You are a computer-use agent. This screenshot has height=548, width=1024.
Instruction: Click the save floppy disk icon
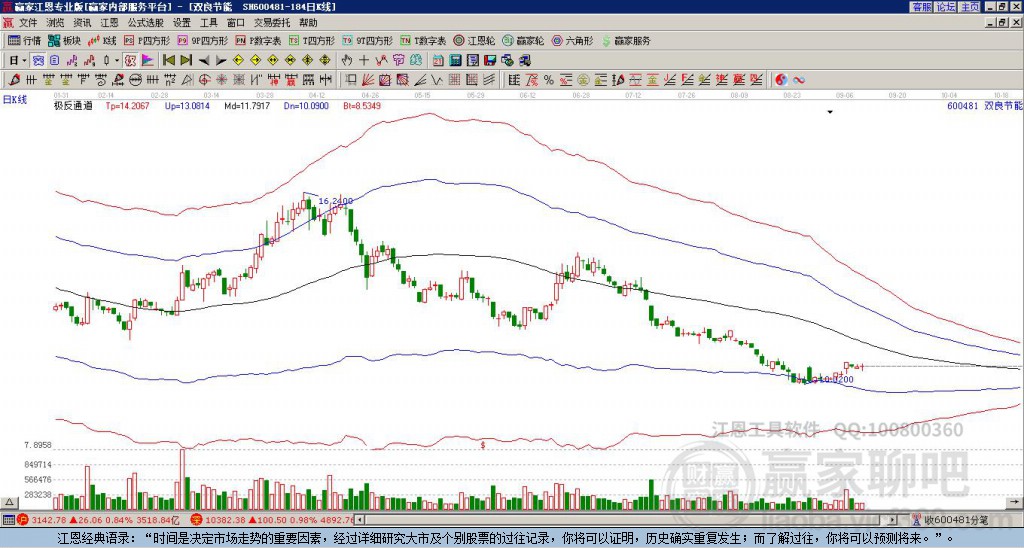pyautogui.click(x=490, y=61)
